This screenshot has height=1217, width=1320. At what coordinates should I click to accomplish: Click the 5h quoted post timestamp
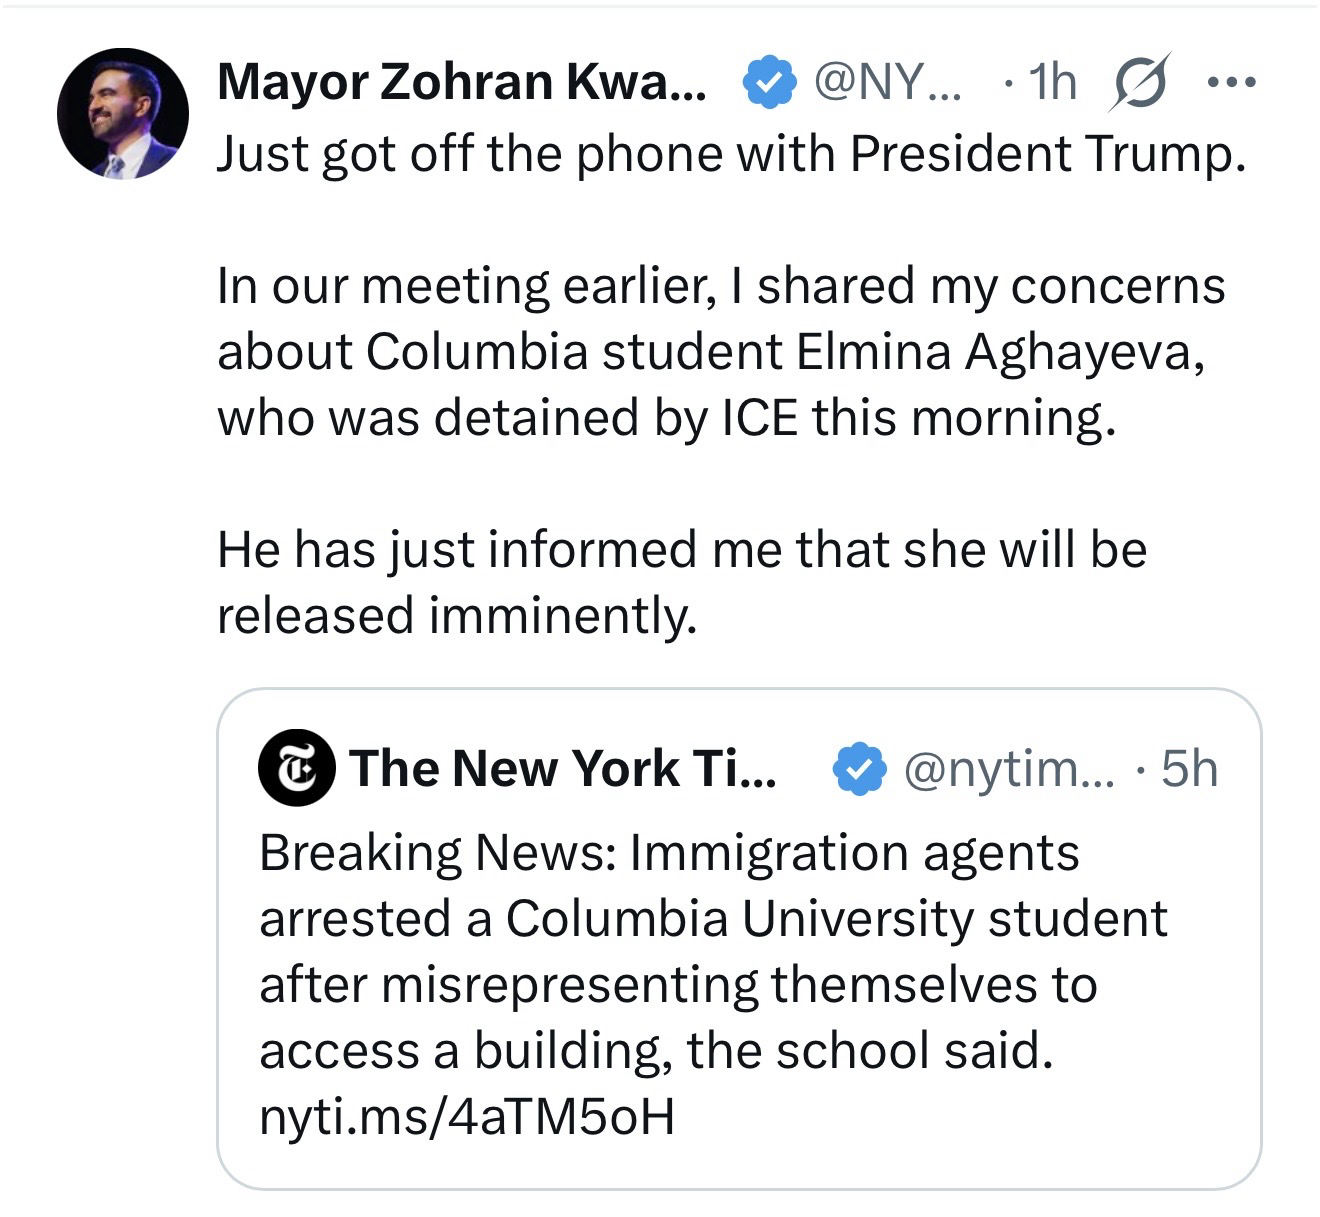coord(1189,769)
